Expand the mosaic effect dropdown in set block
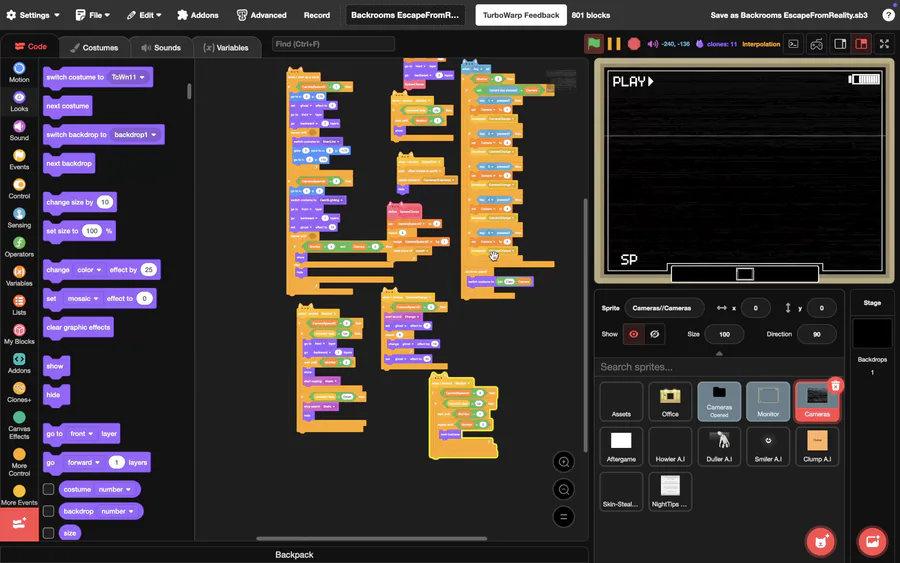Screen dimensions: 900x563 83,298
